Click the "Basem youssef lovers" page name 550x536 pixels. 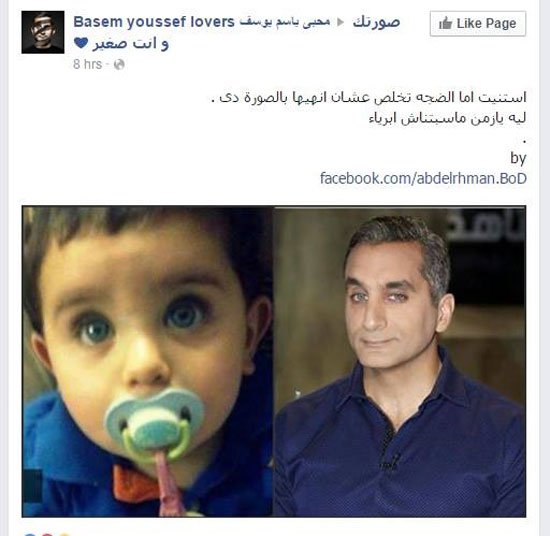pos(154,22)
